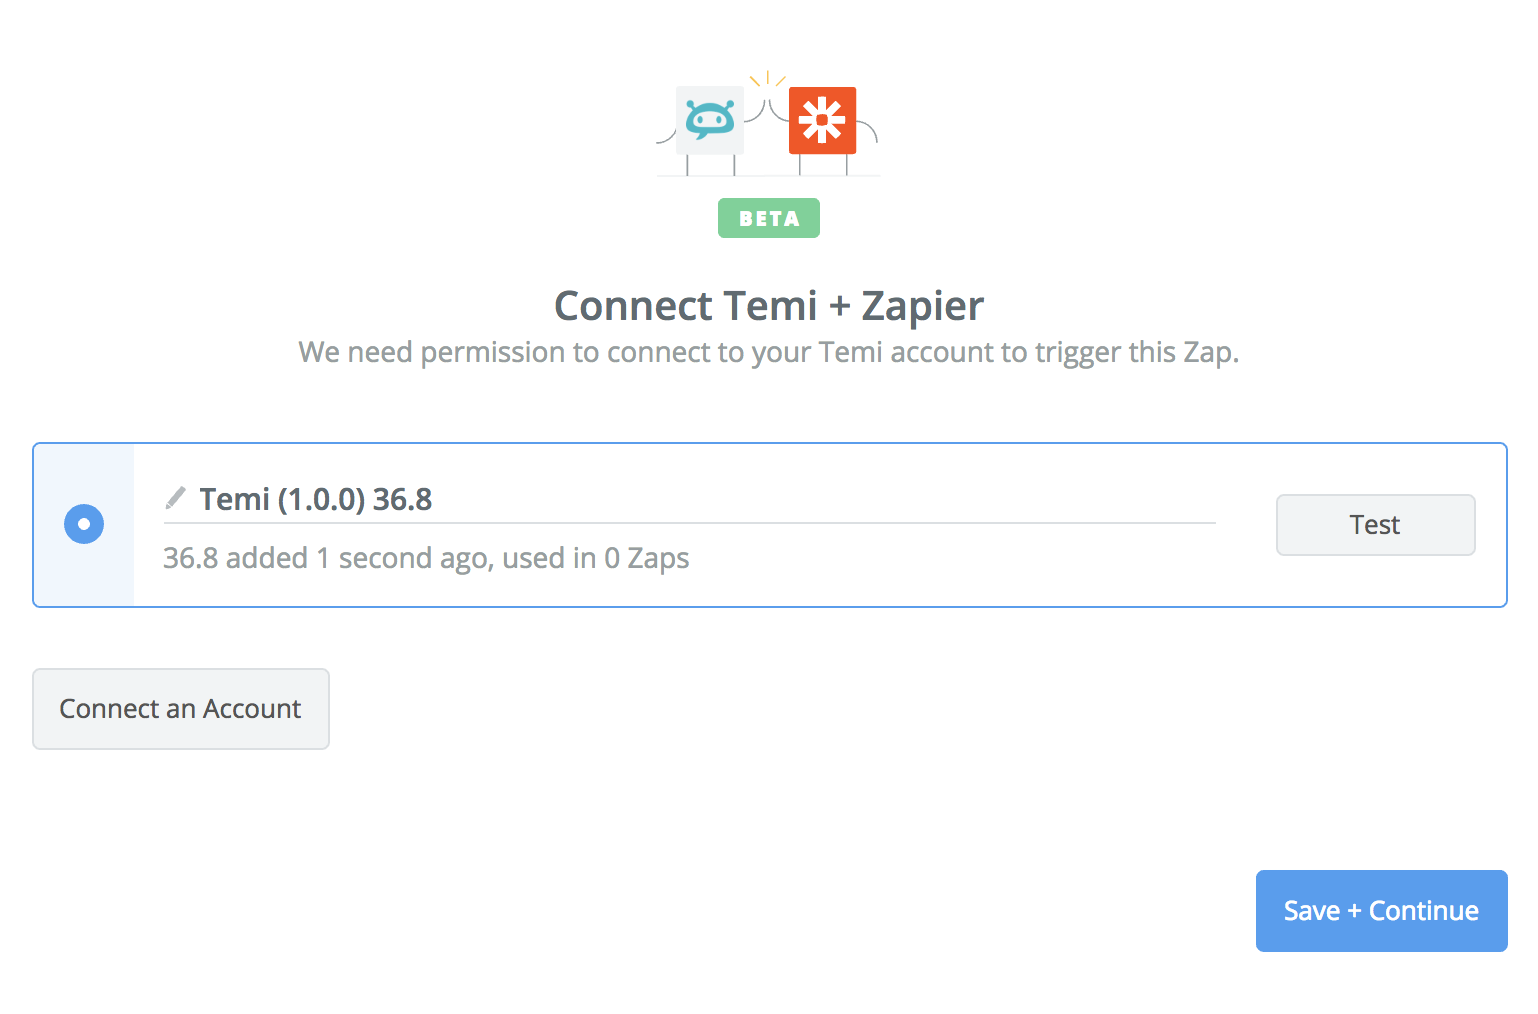The height and width of the screenshot is (1014, 1538).
Task: Click the yellow high-five sparkle lines
Action: tap(767, 79)
